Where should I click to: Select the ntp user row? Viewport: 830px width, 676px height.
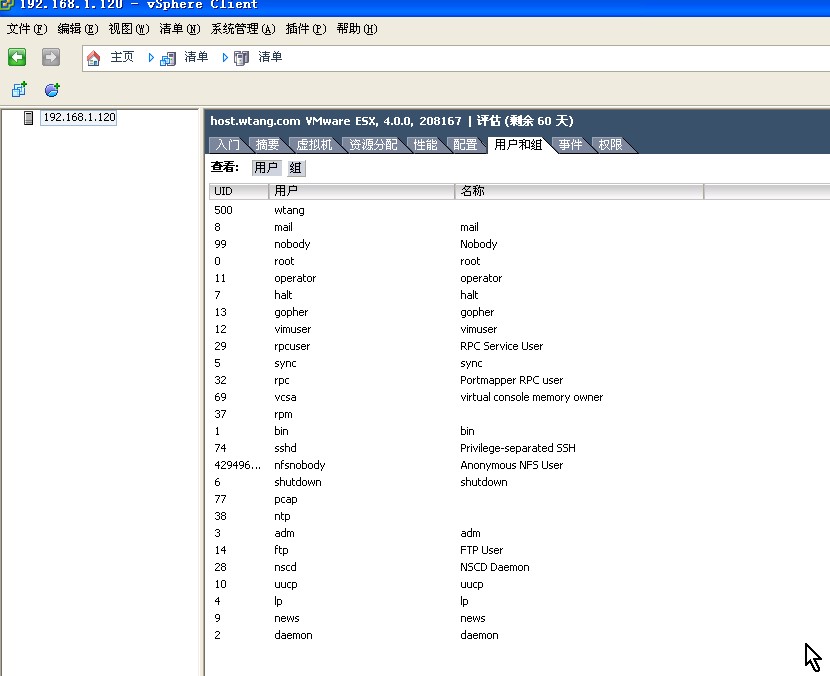[519, 516]
